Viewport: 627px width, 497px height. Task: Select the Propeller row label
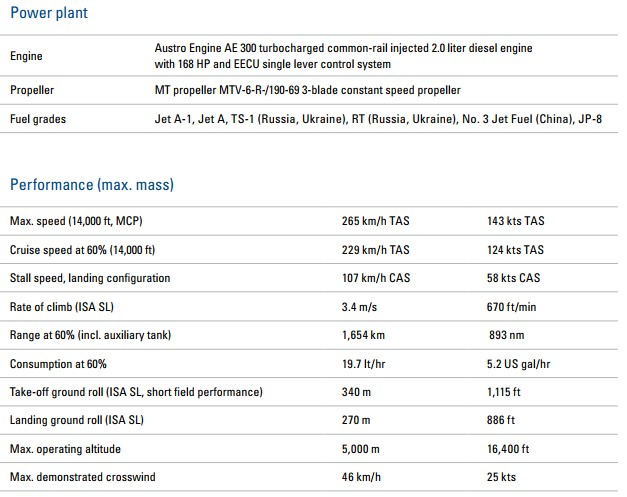tap(32, 90)
